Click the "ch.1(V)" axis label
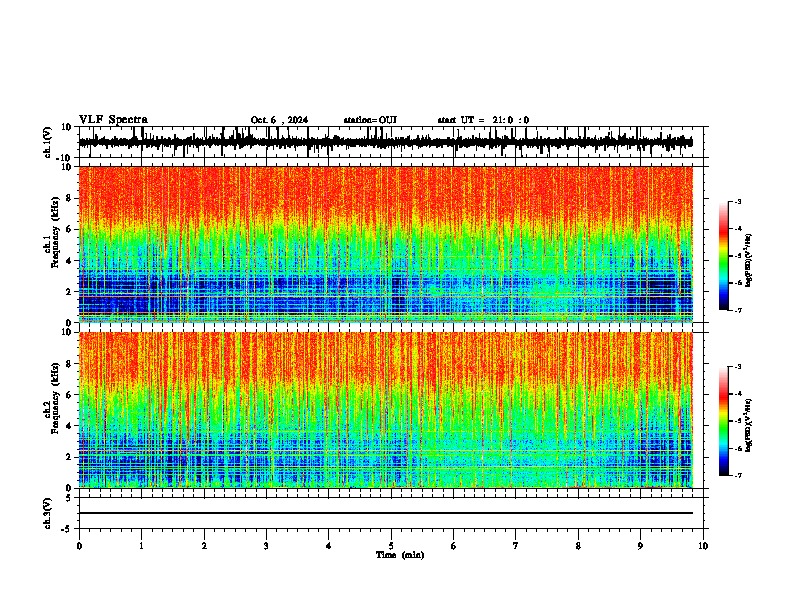The height and width of the screenshot is (612, 792). click(x=48, y=142)
